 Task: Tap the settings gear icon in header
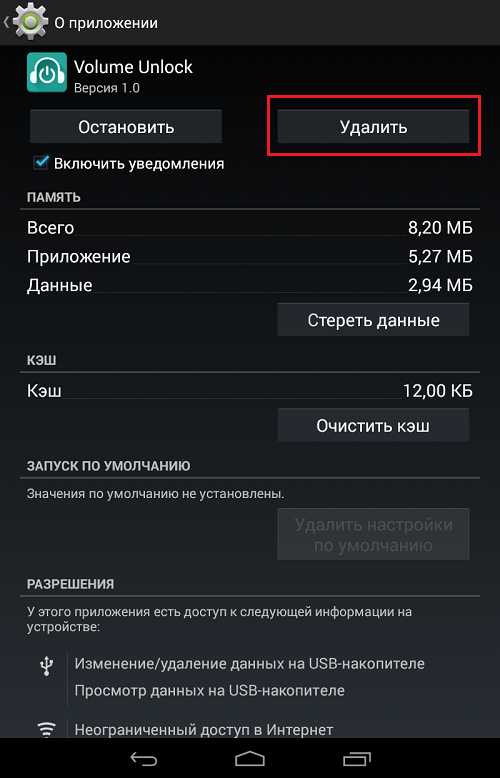31,22
